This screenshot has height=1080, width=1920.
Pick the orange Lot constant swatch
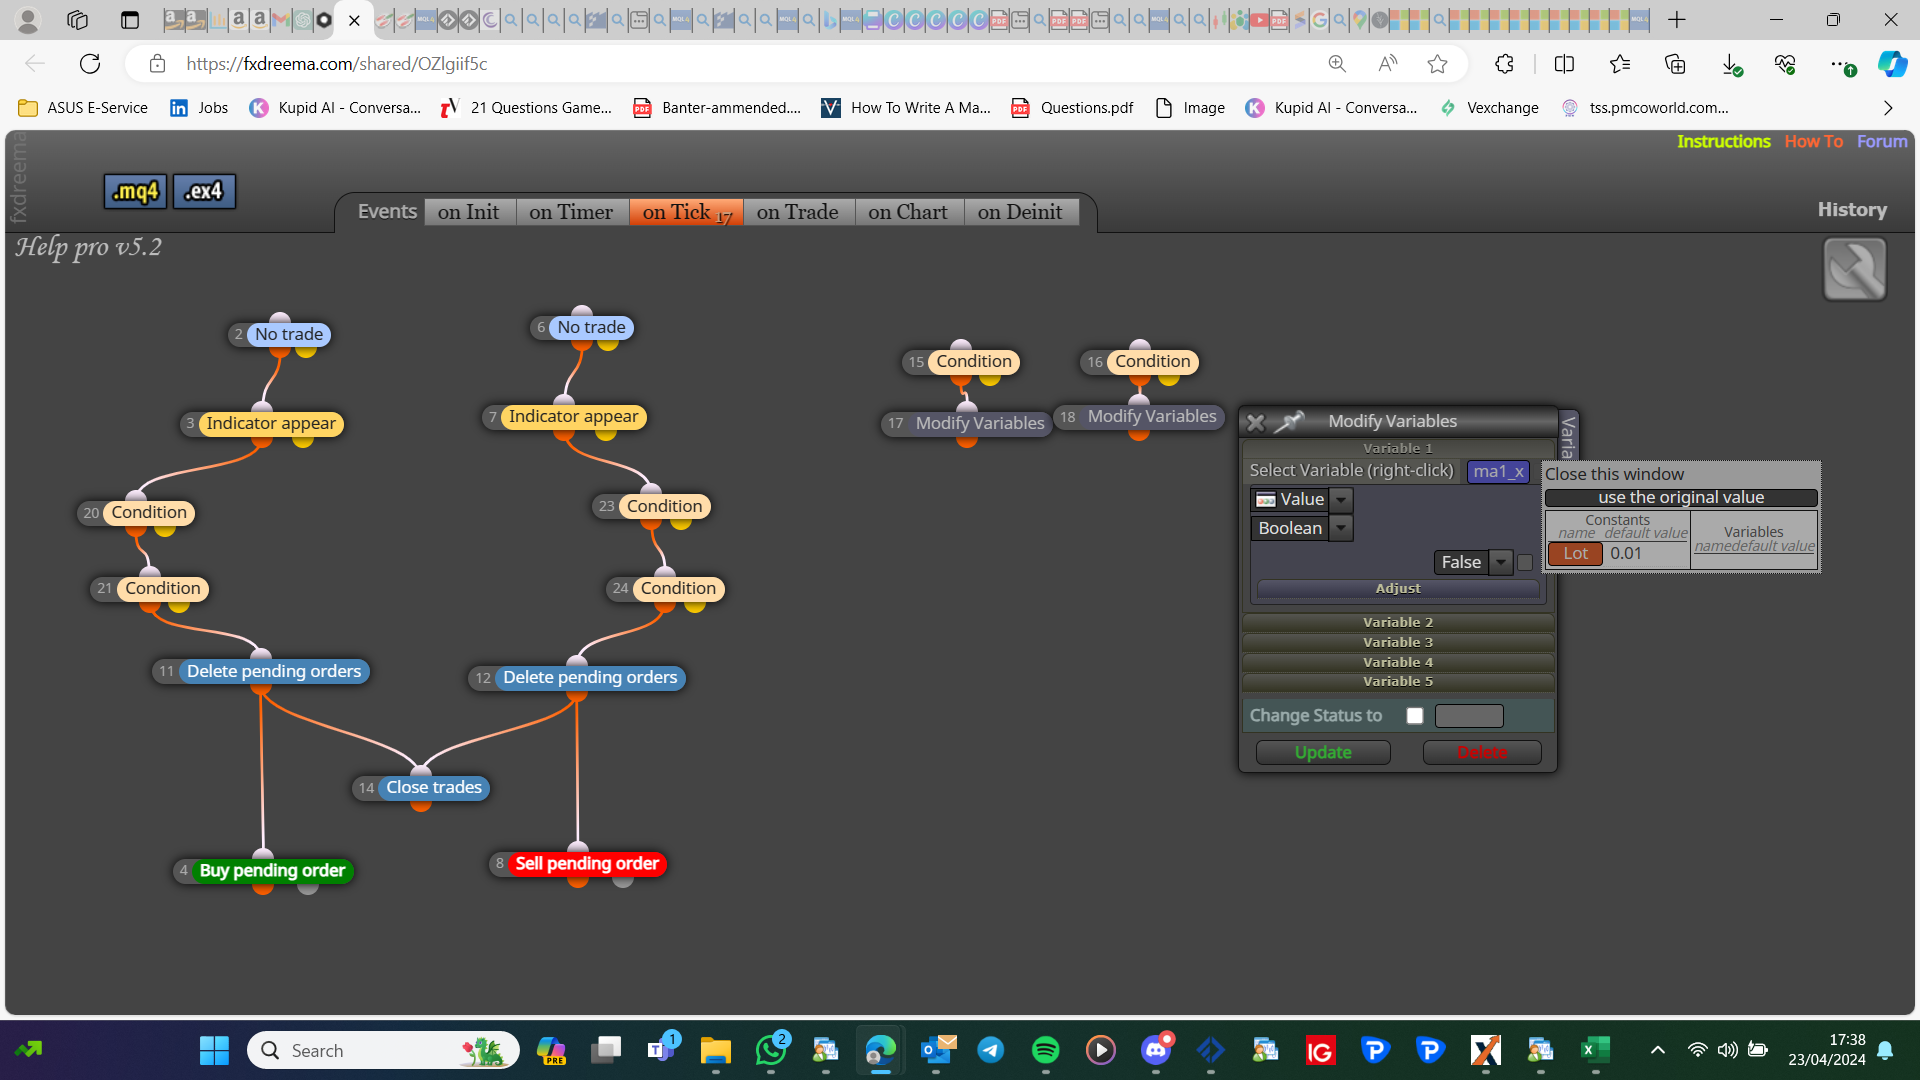1576,554
